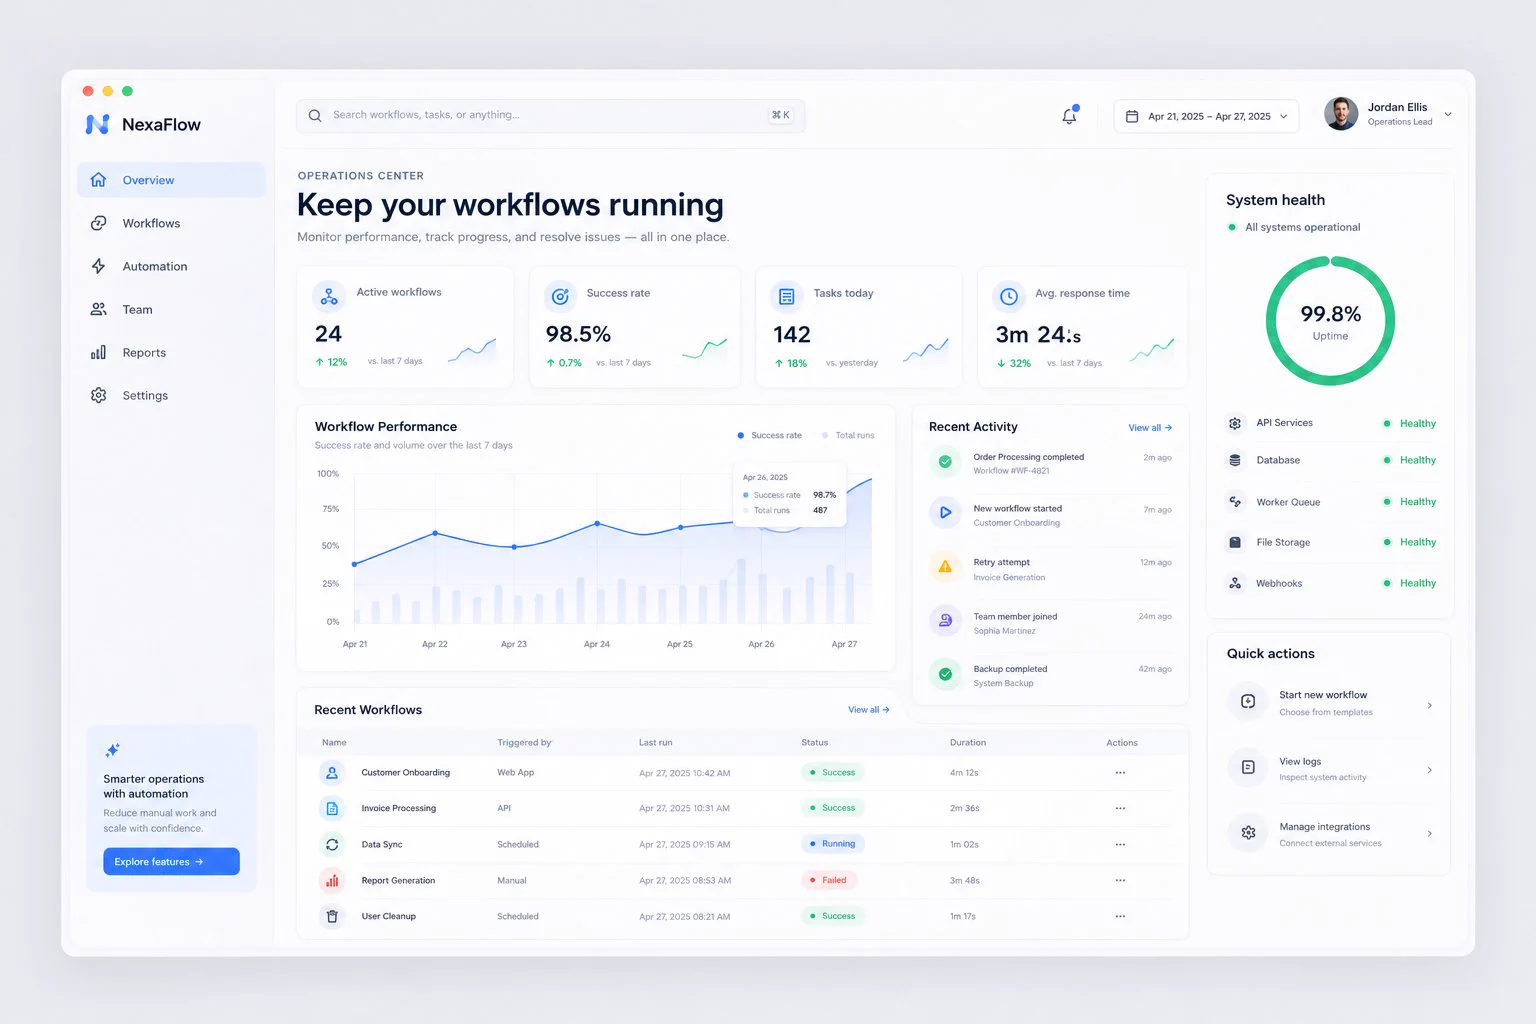Click View all in Recent Activity

pyautogui.click(x=1150, y=428)
